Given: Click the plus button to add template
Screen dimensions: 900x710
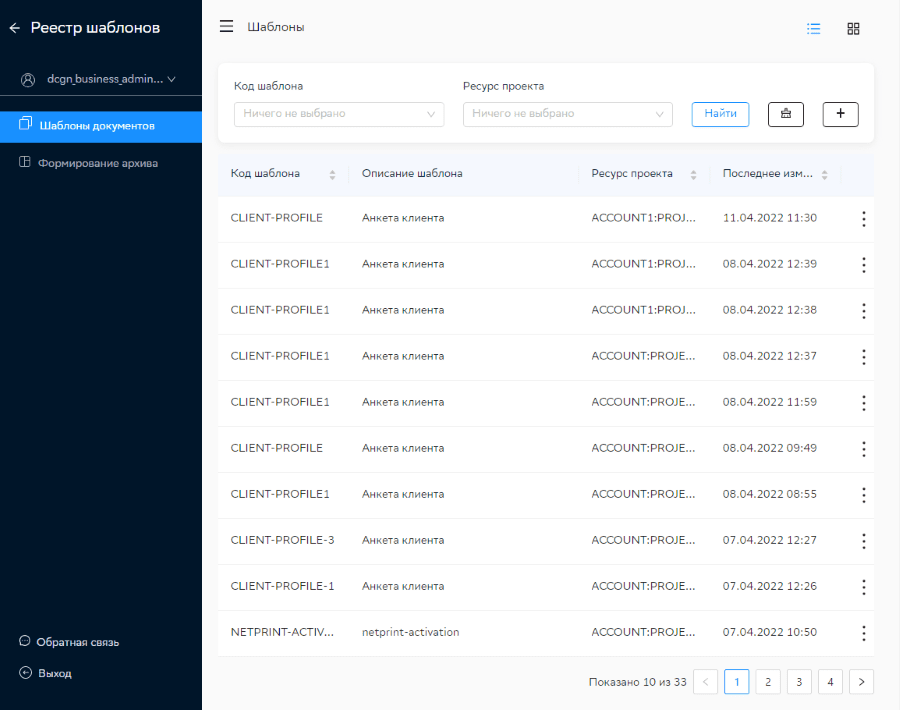Looking at the screenshot, I should click(840, 114).
